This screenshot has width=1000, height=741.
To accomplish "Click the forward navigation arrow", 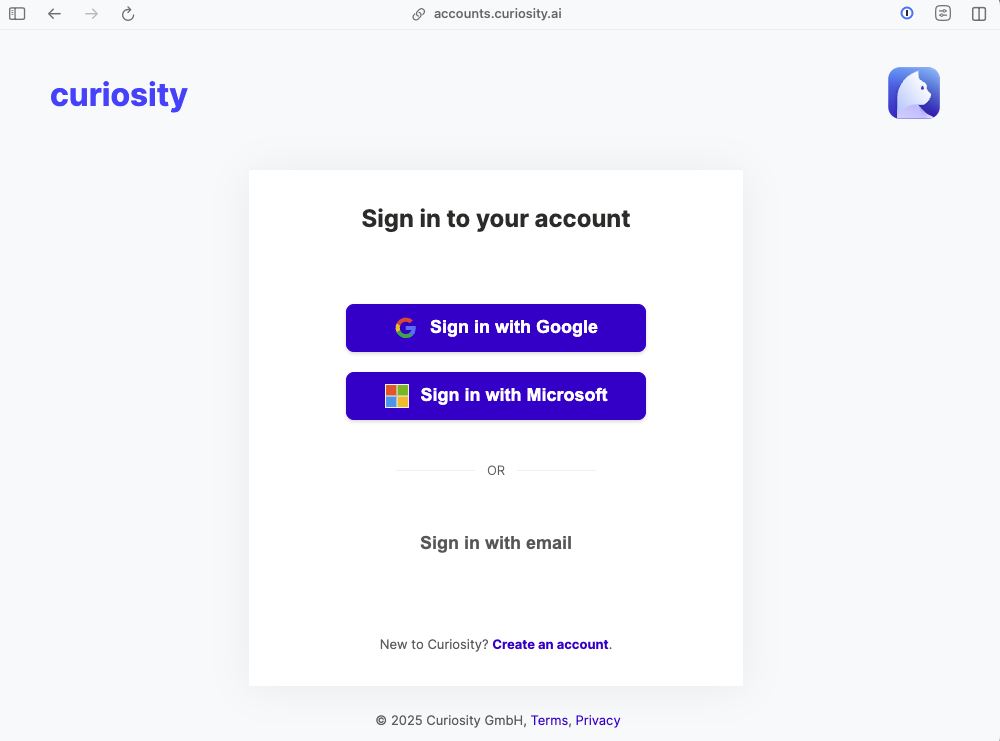I will coord(91,13).
